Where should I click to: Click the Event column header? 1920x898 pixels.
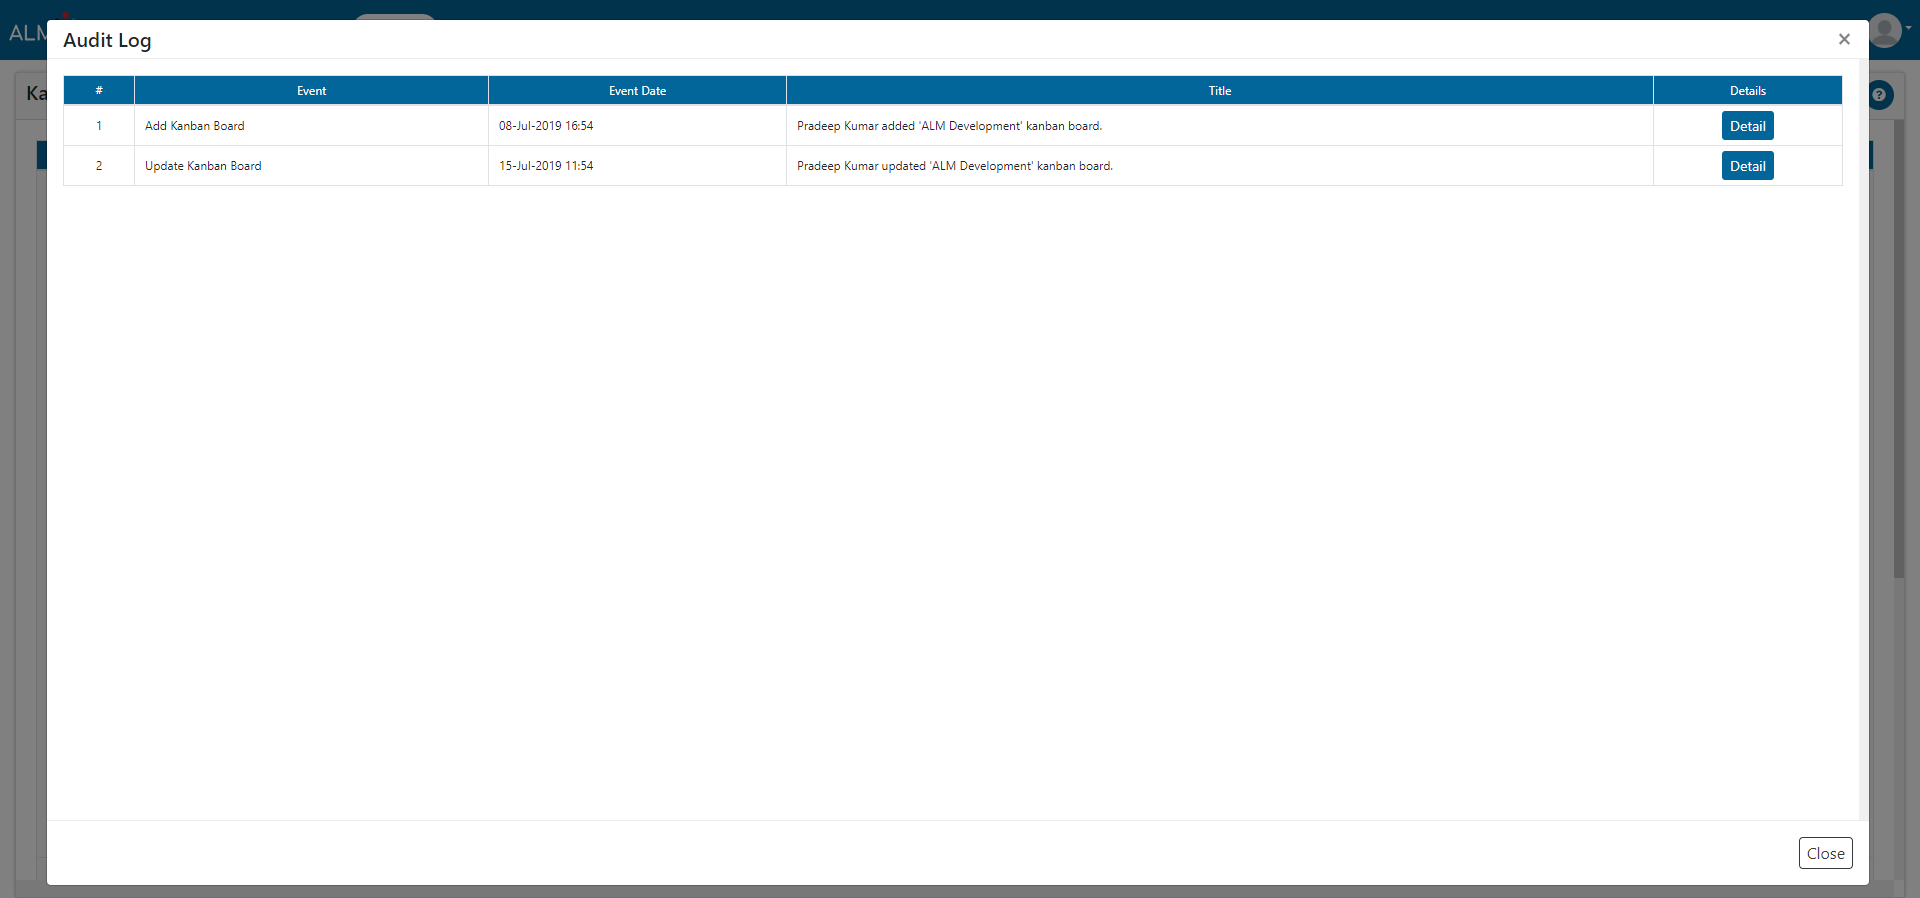[311, 90]
